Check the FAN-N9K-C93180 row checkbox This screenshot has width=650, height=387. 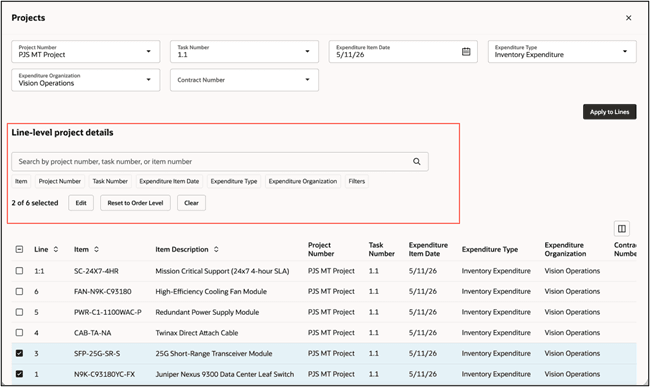point(19,291)
